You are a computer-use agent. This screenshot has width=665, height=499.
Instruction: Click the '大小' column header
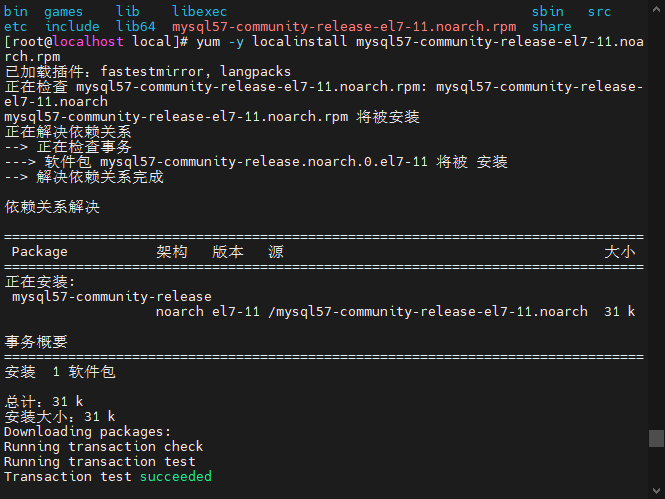pyautogui.click(x=620, y=252)
